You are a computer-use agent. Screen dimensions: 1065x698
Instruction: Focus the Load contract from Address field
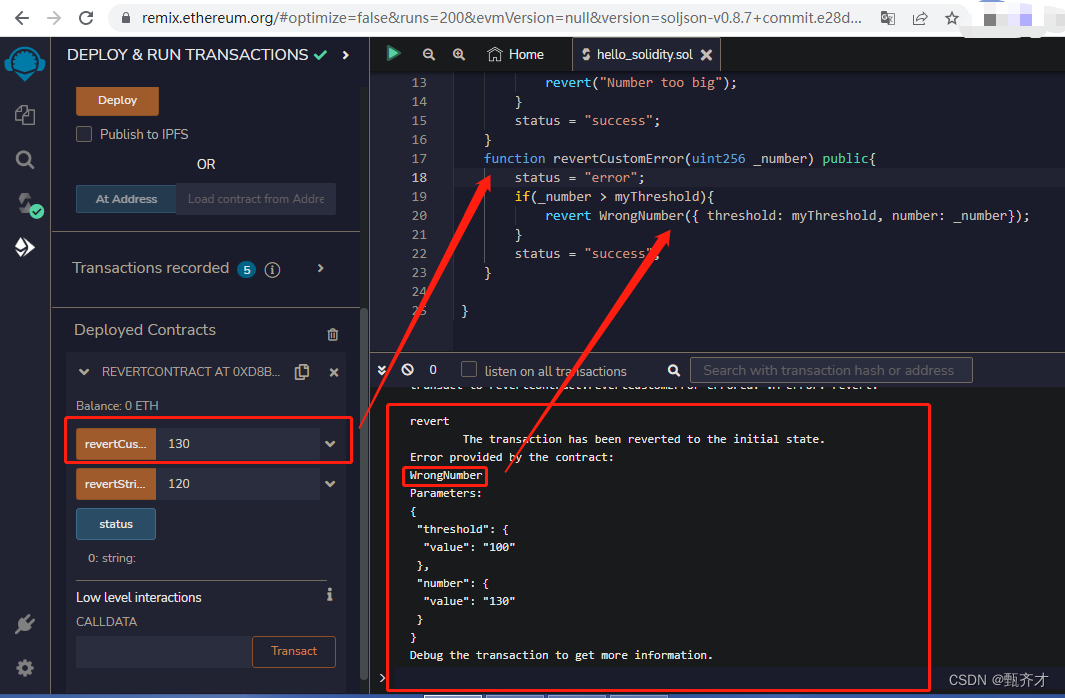coord(256,199)
